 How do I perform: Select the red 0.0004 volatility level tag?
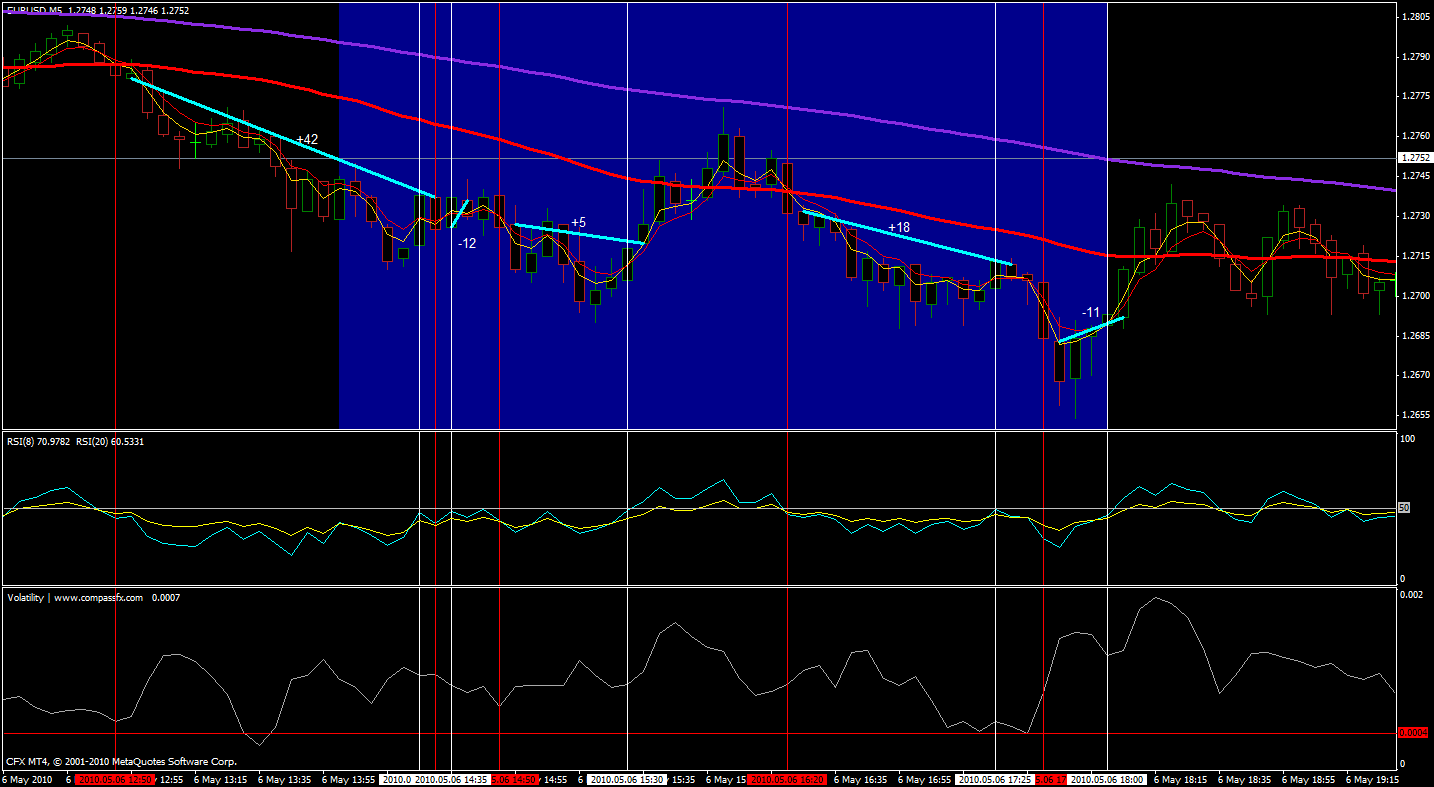tap(1414, 733)
